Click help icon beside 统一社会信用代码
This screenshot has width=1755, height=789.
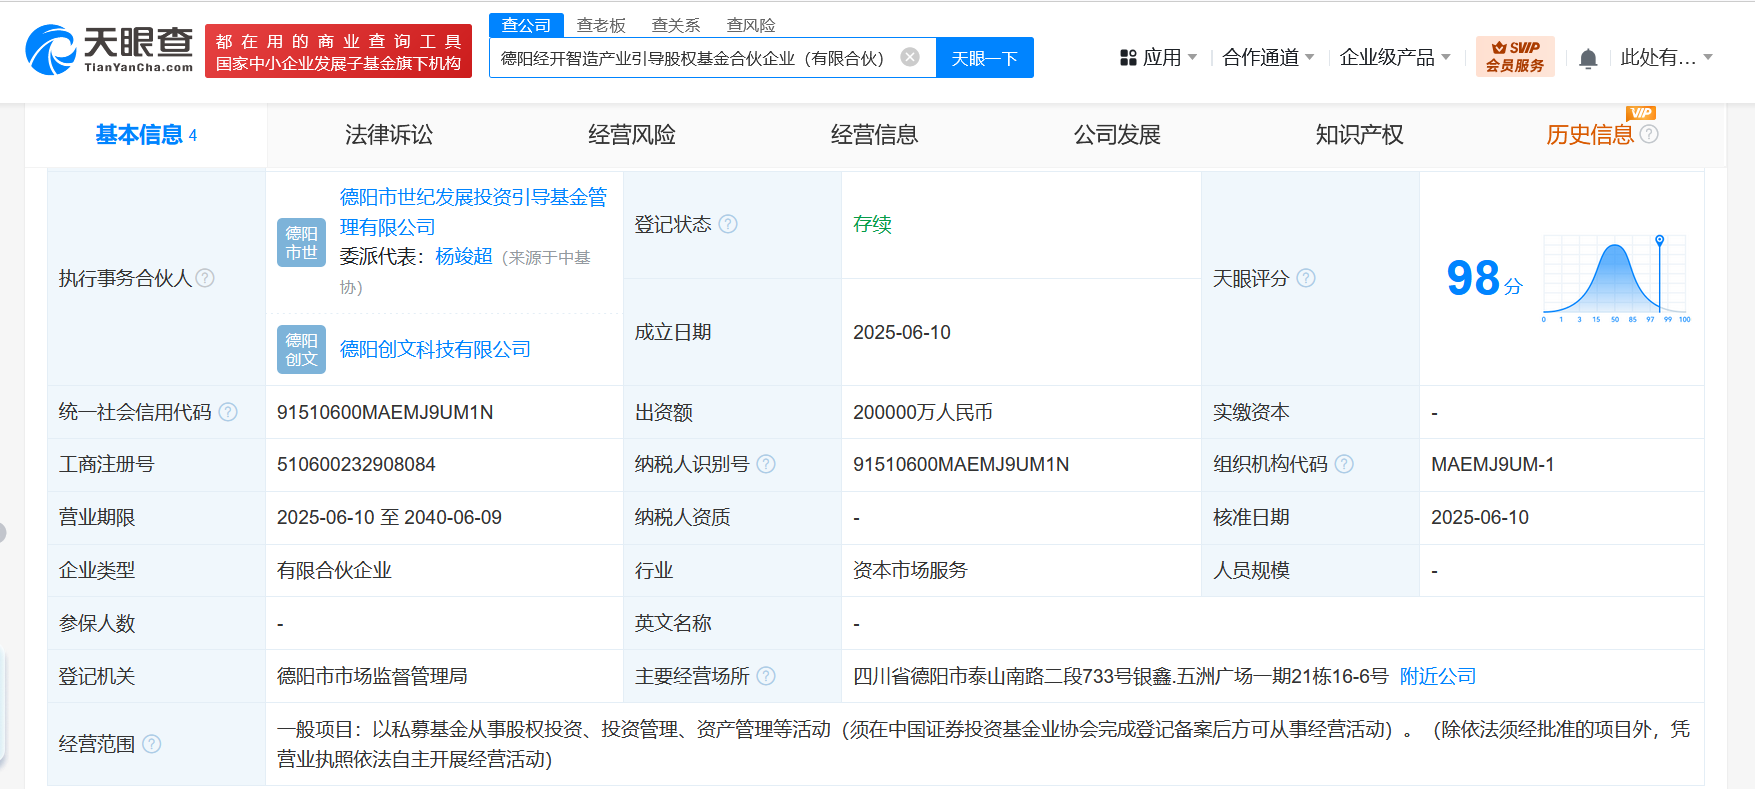coord(228,412)
